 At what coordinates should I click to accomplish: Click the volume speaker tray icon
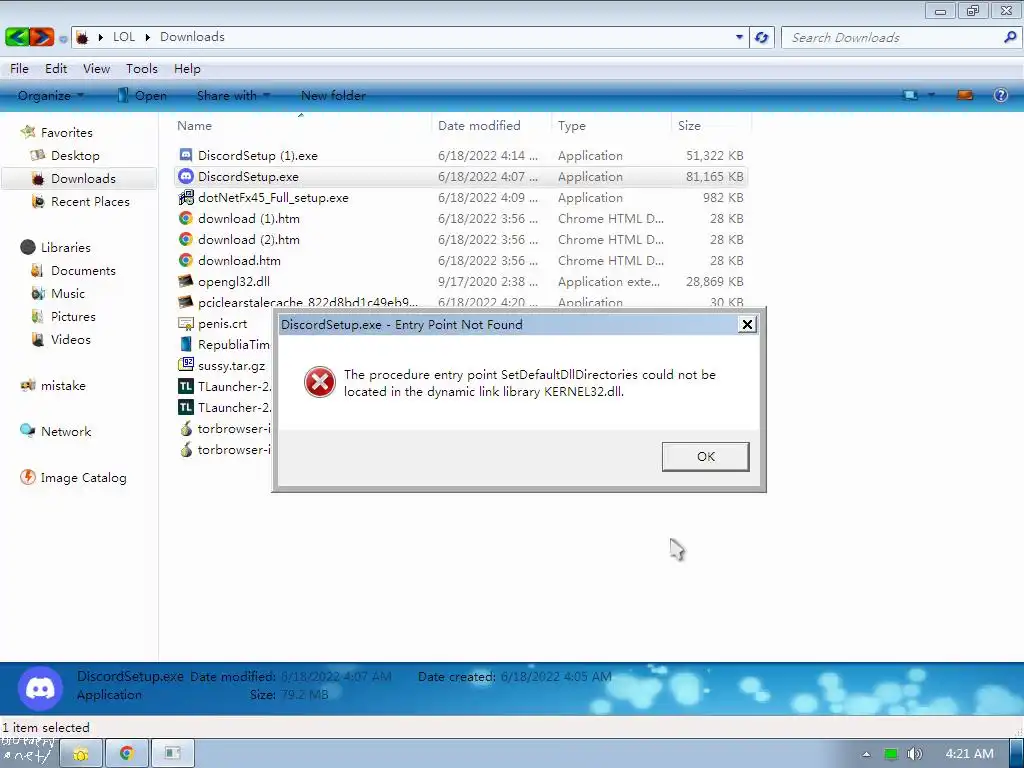click(x=914, y=754)
